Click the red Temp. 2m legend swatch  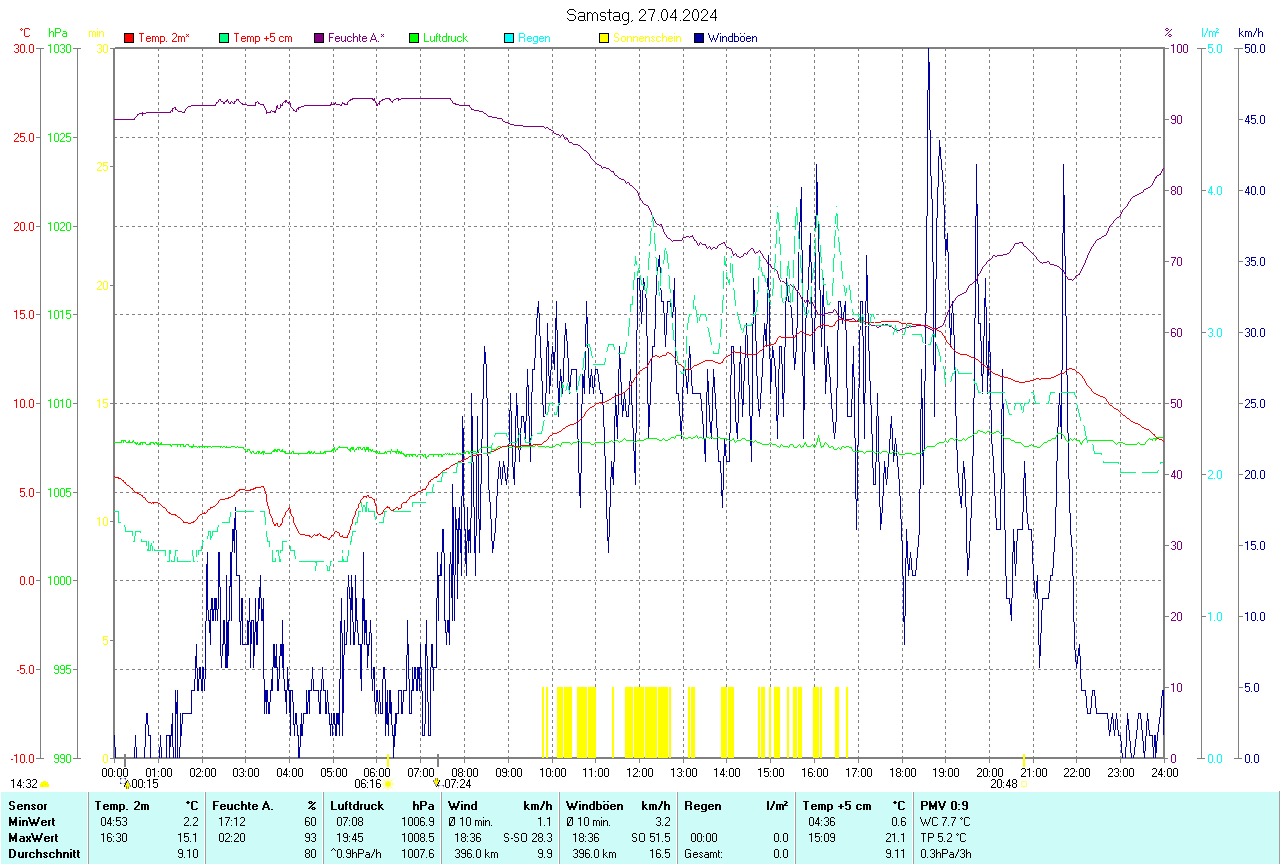pyautogui.click(x=129, y=38)
